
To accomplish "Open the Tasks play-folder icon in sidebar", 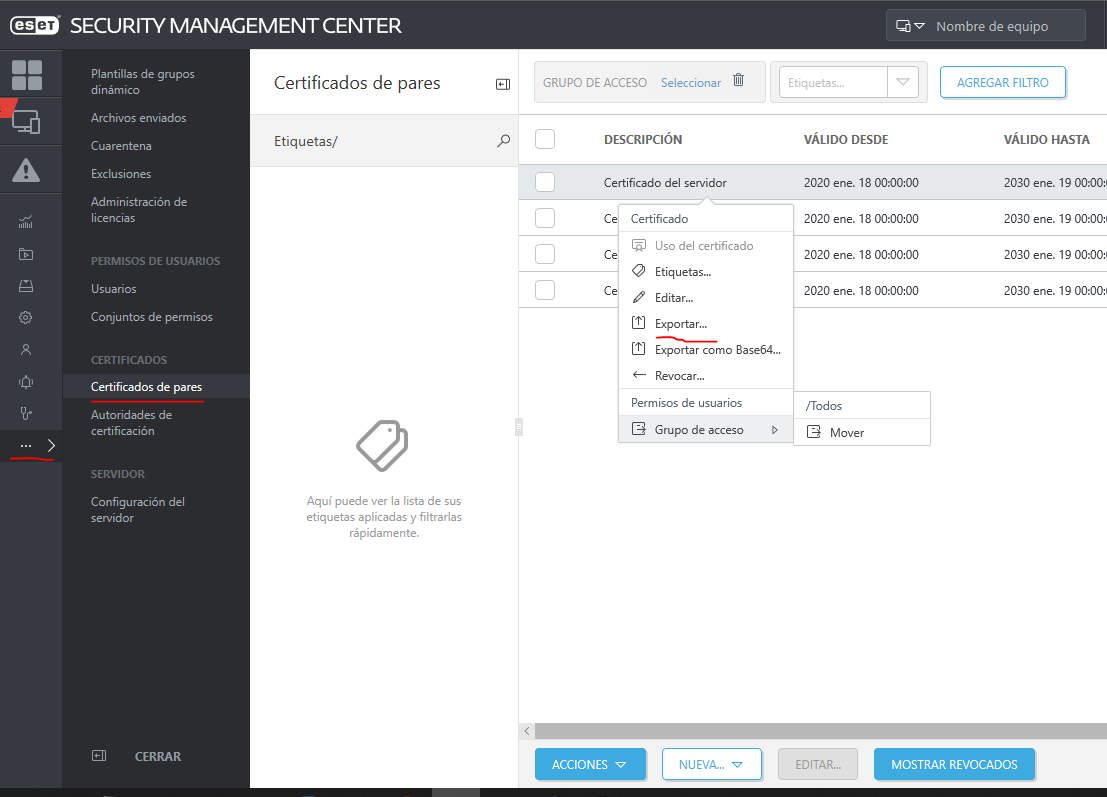I will click(26, 254).
